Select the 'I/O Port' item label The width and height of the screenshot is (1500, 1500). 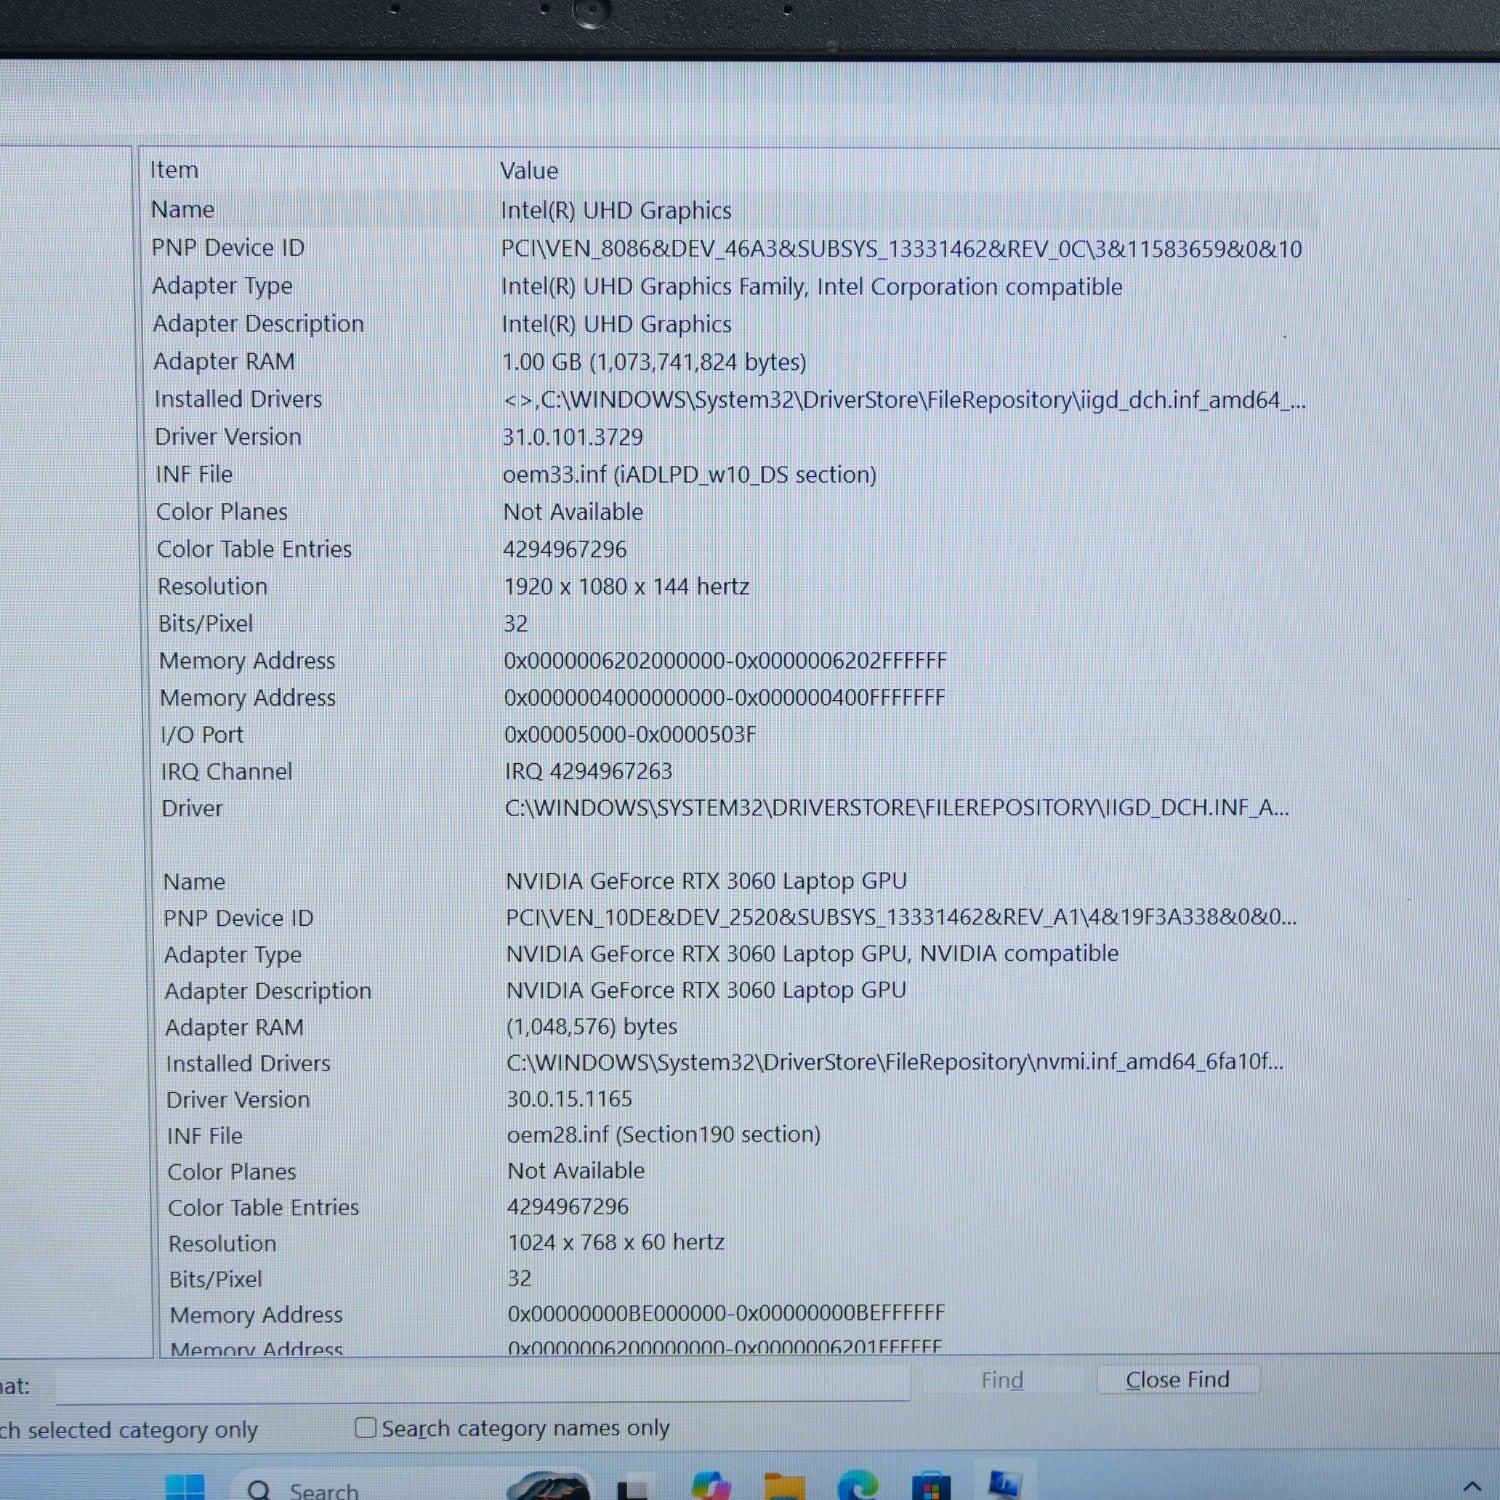[x=202, y=735]
